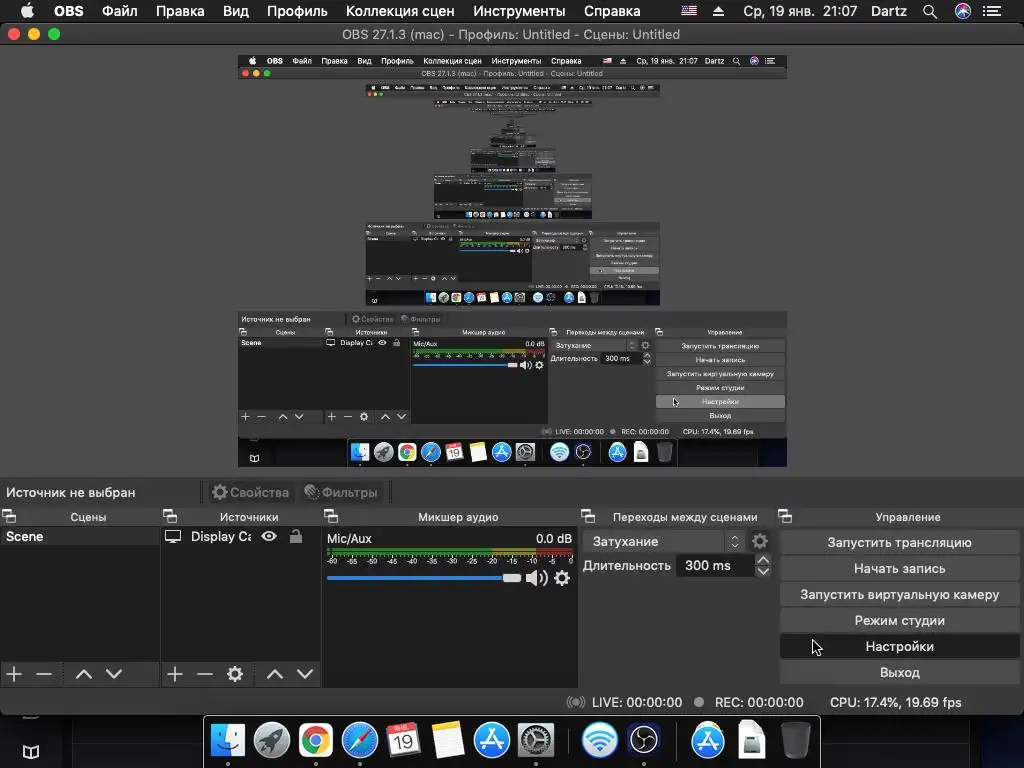The image size is (1024, 768).
Task: Open Spotlight search in menu bar
Action: [930, 11]
